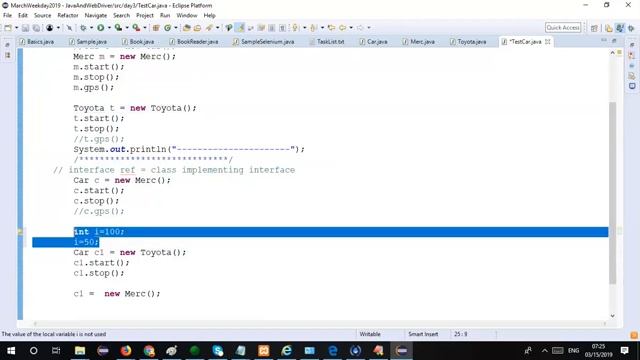Open the File menu

(x=7, y=16)
